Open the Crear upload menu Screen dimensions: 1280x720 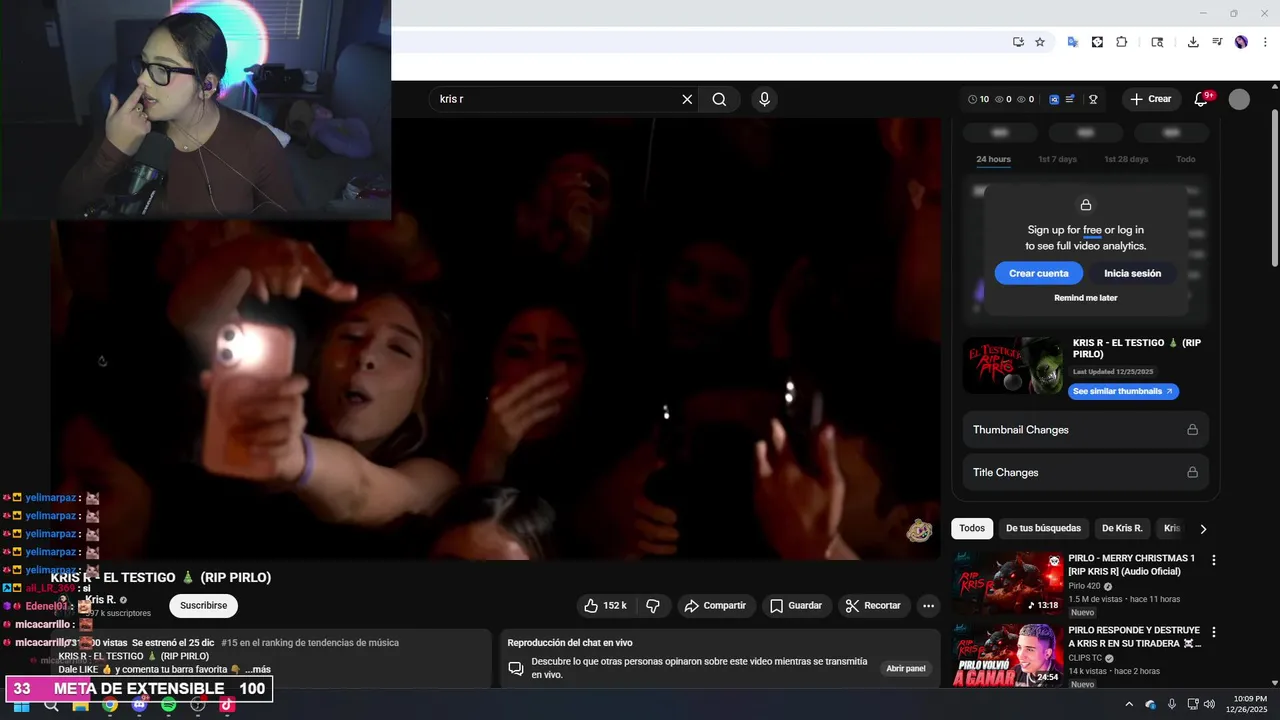(1150, 99)
